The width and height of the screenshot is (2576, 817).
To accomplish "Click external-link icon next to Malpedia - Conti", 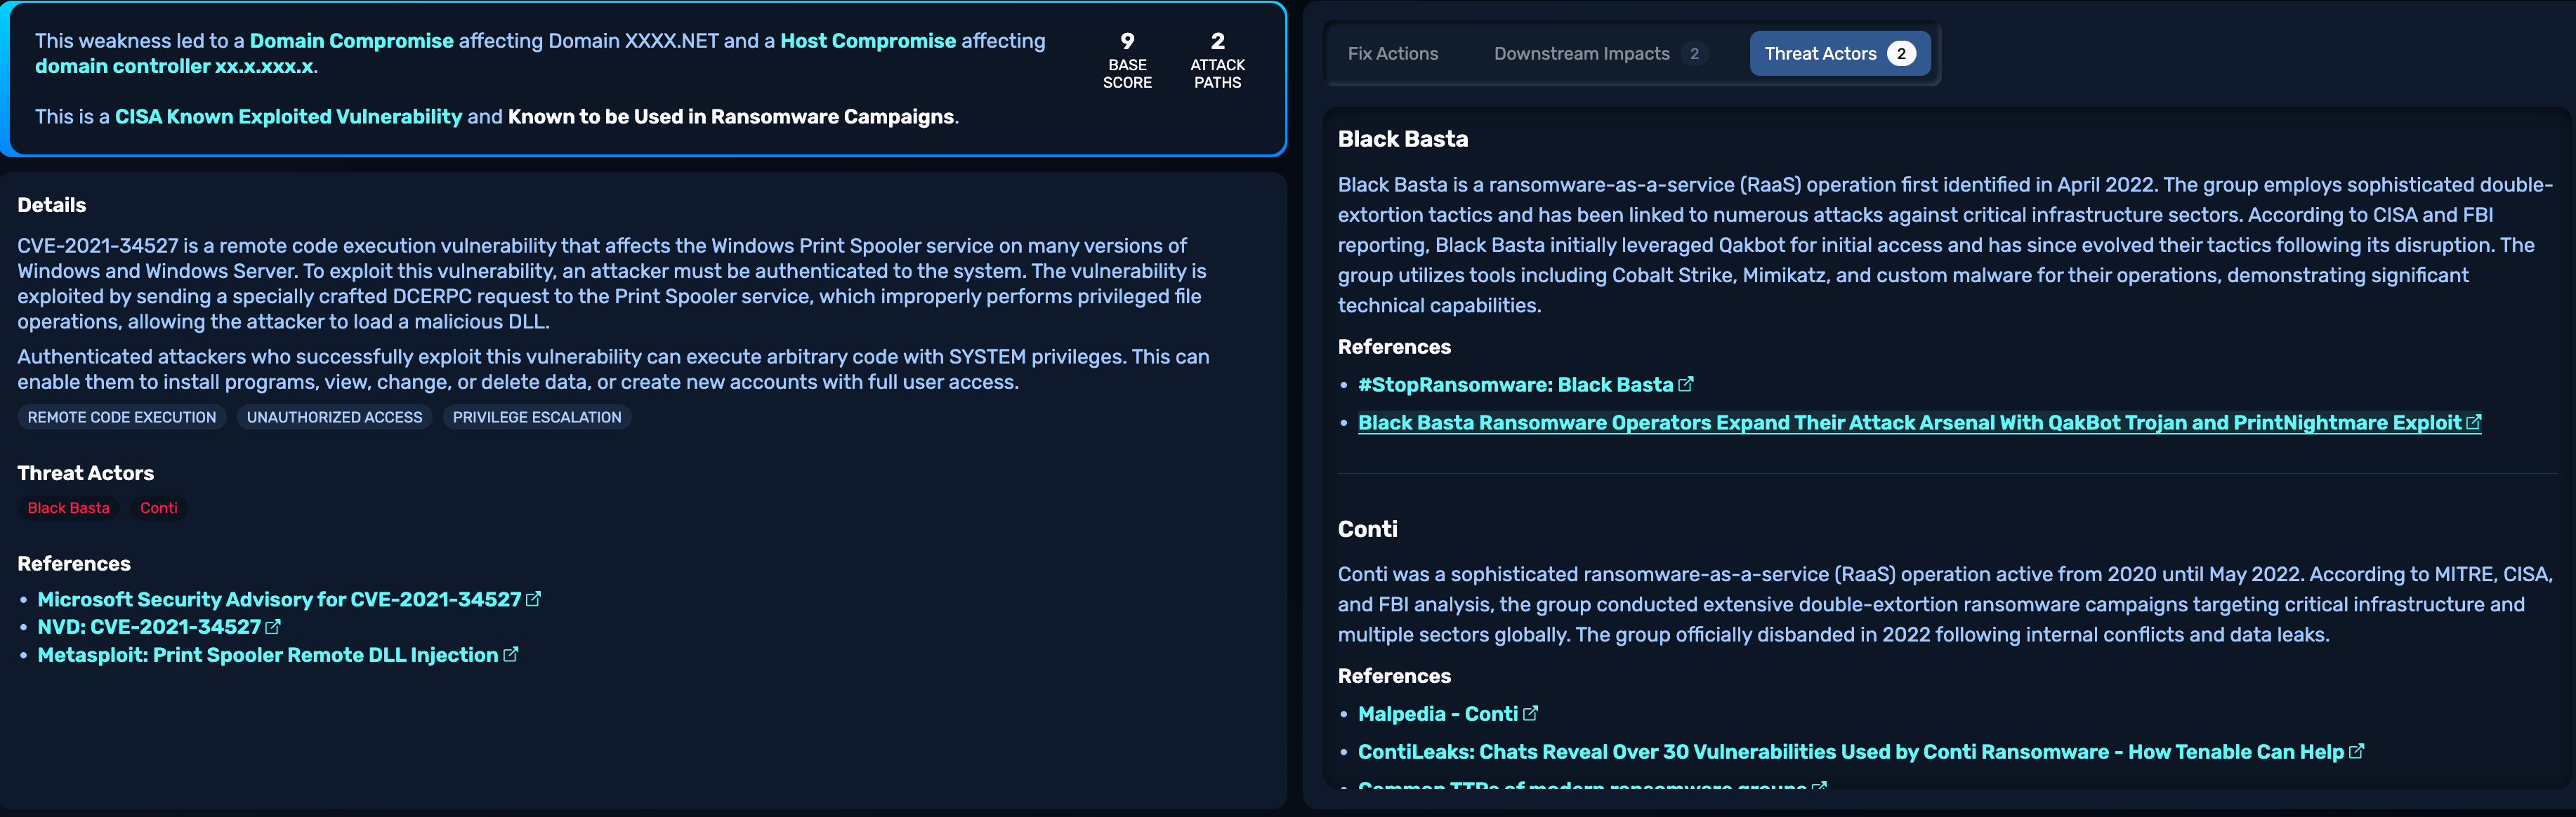I will click(x=1530, y=713).
